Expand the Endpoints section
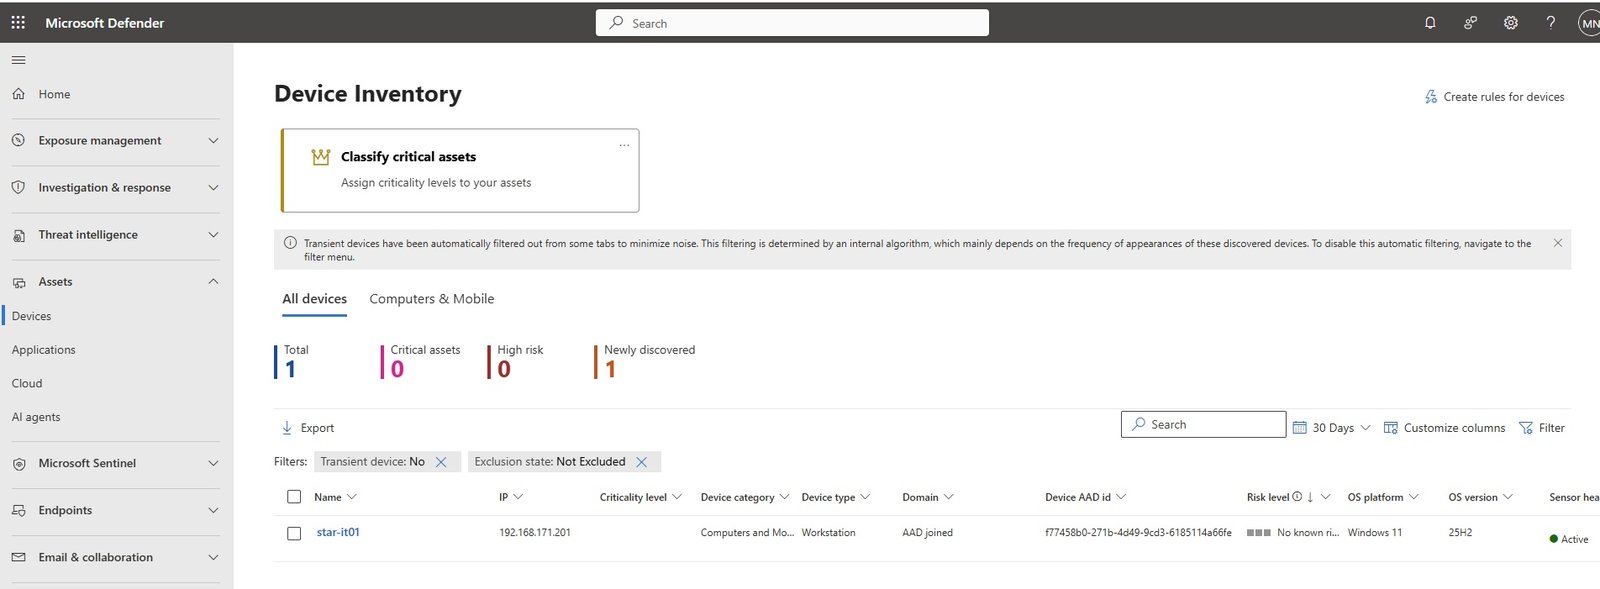Image resolution: width=1600 pixels, height=589 pixels. coord(213,511)
